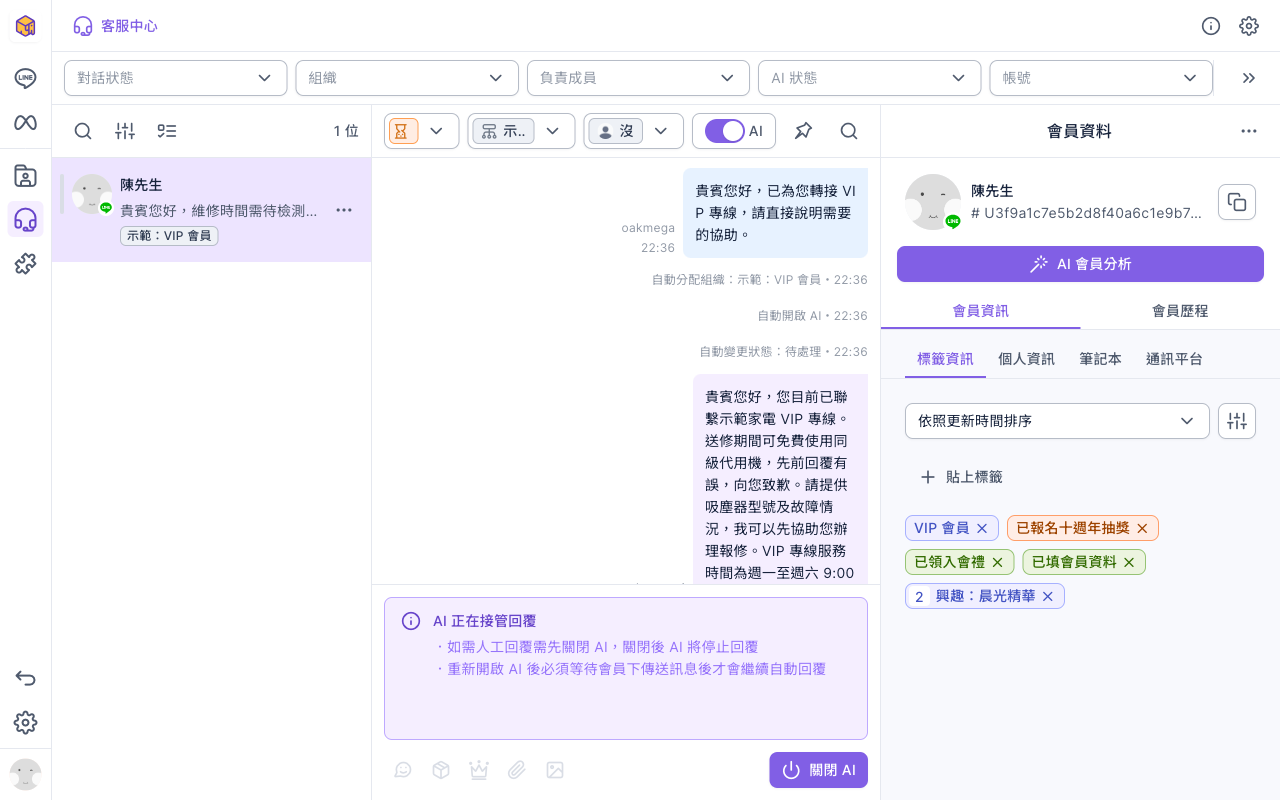Screen dimensions: 1280x800
Task: Switch to the 會員歷程 tab
Action: pyautogui.click(x=1180, y=311)
